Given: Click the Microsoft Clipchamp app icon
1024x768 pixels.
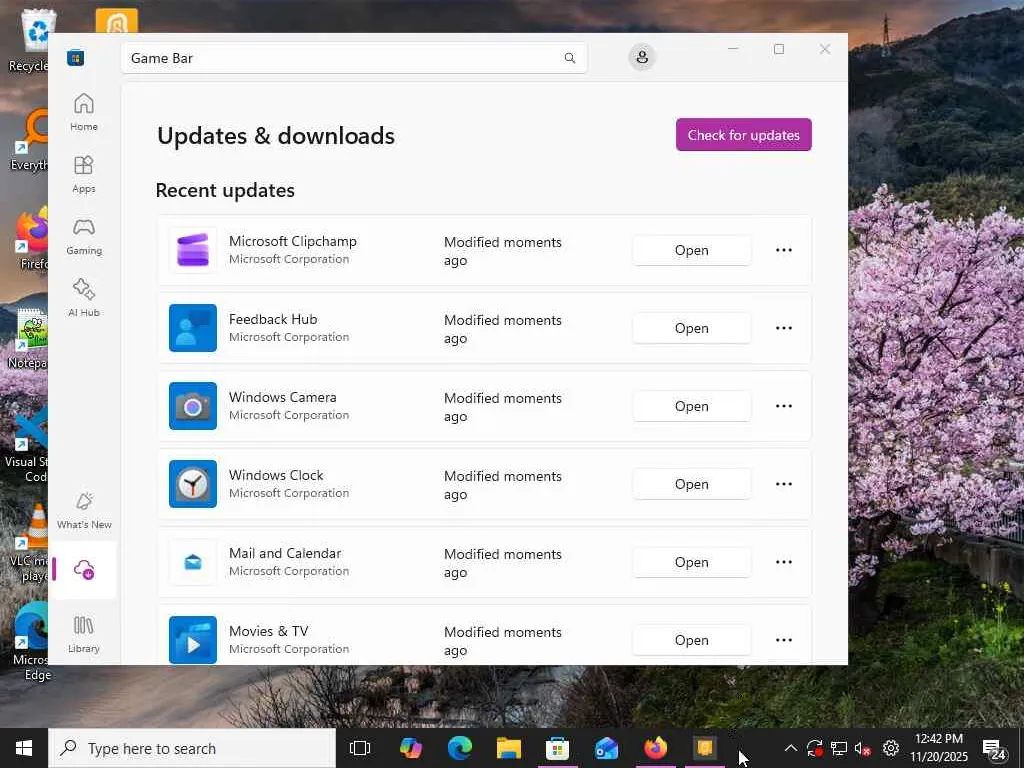Looking at the screenshot, I should 193,250.
